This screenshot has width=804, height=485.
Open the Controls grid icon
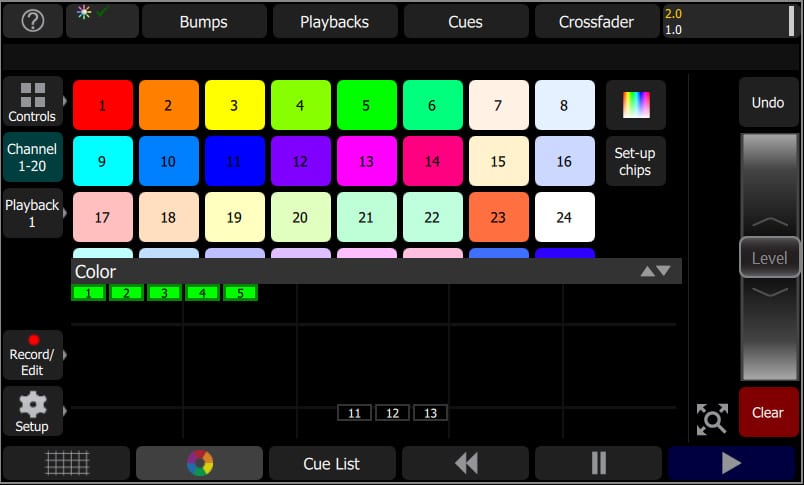tap(32, 103)
